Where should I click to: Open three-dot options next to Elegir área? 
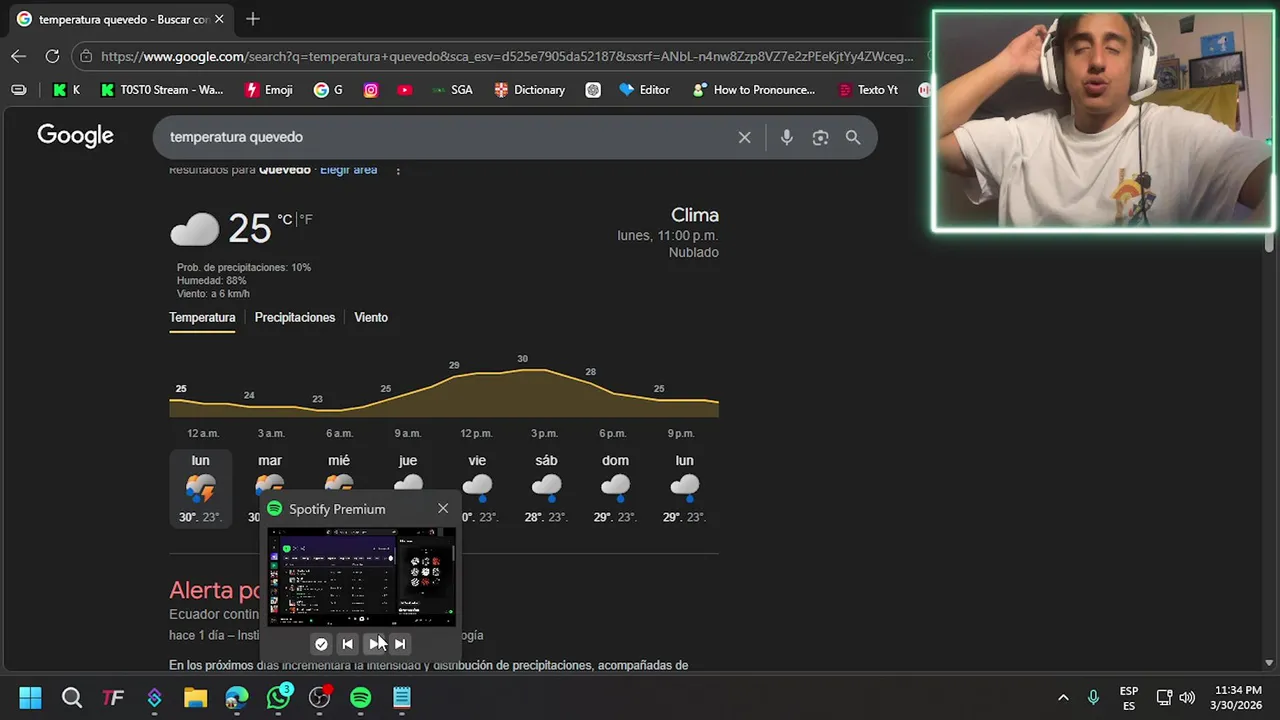point(398,170)
